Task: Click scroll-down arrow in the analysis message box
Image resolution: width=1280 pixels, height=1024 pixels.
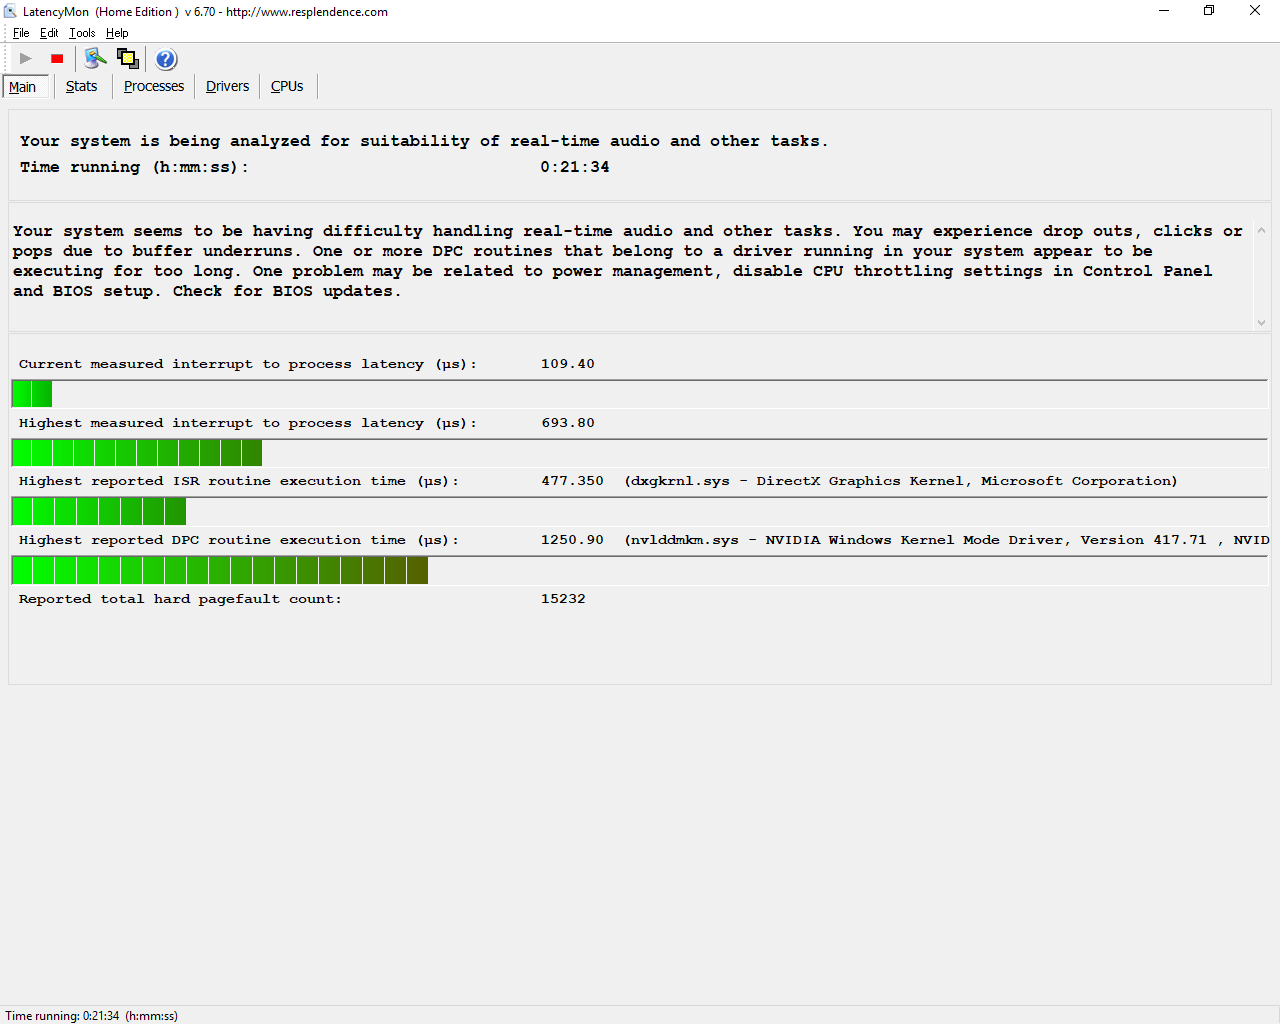Action: click(1261, 322)
